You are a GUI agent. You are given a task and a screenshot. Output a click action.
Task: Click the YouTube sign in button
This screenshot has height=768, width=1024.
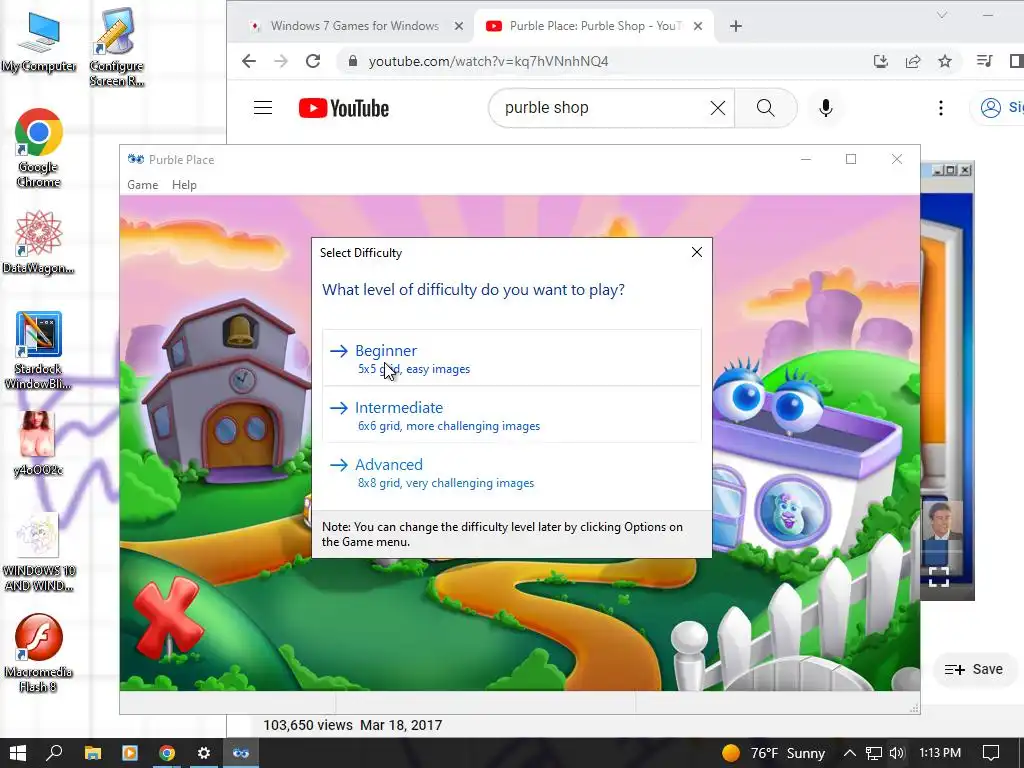pyautogui.click(x=997, y=108)
